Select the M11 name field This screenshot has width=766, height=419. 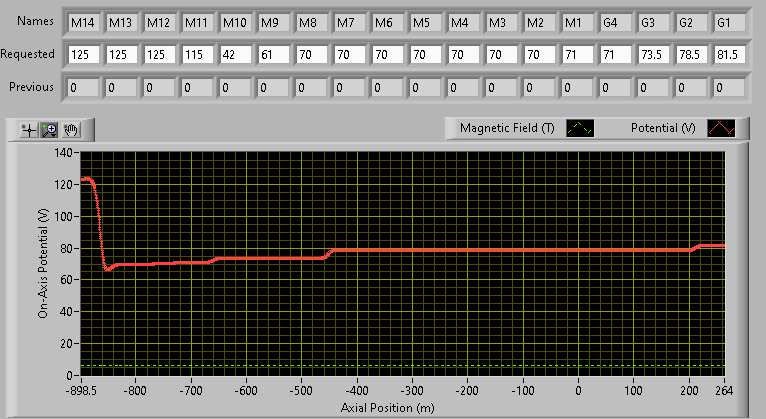tap(198, 22)
